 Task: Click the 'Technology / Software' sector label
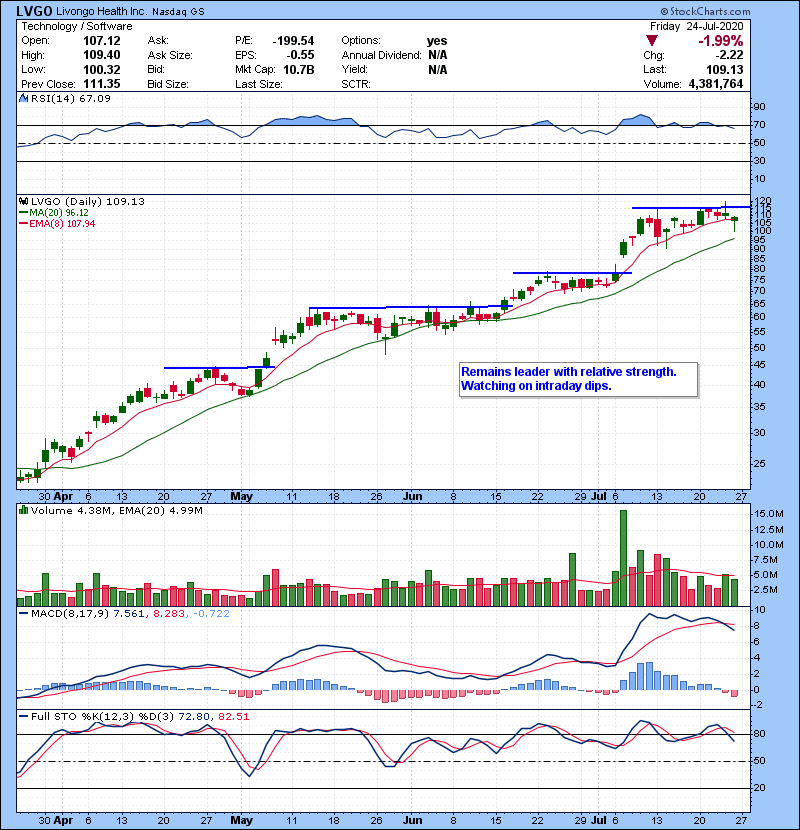[x=77, y=26]
